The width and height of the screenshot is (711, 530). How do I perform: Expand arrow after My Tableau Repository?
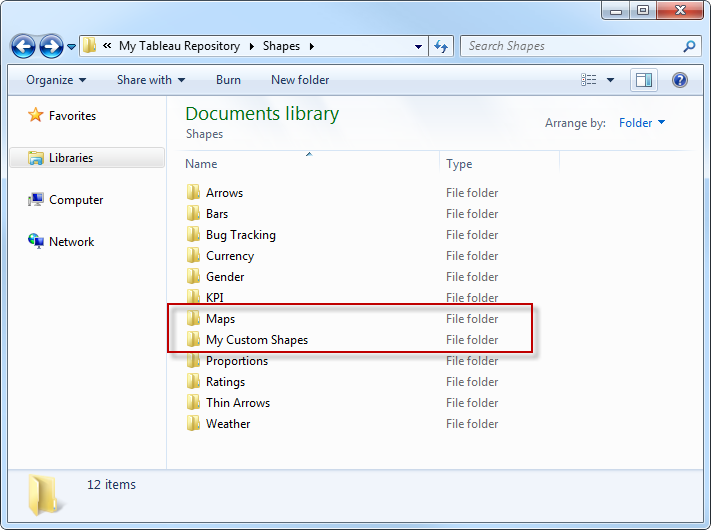coord(252,46)
